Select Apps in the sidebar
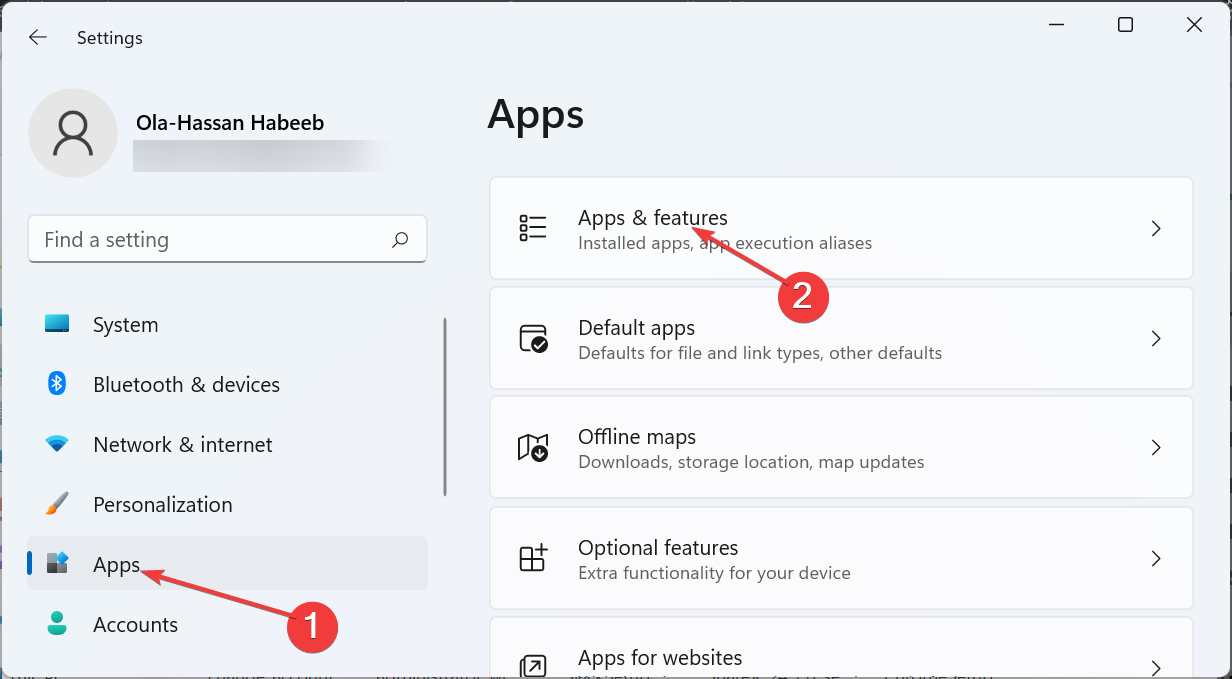Image resolution: width=1232 pixels, height=679 pixels. (117, 564)
